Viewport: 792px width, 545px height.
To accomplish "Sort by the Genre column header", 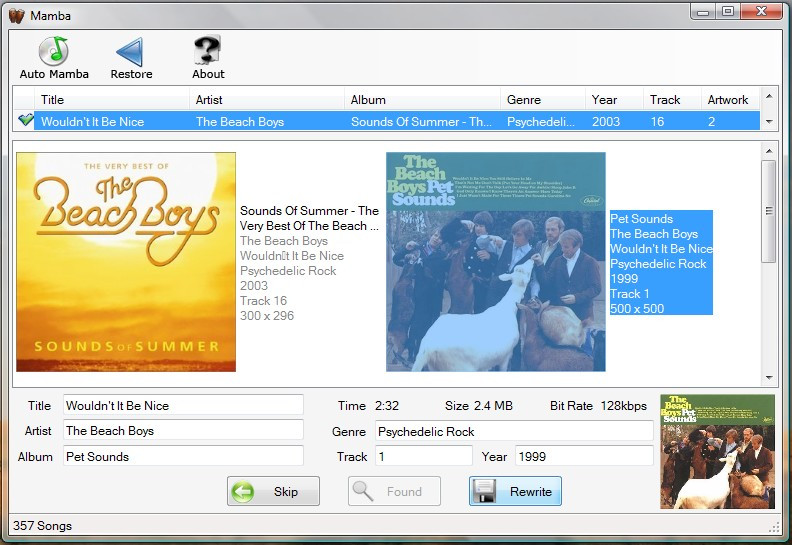I will click(543, 100).
